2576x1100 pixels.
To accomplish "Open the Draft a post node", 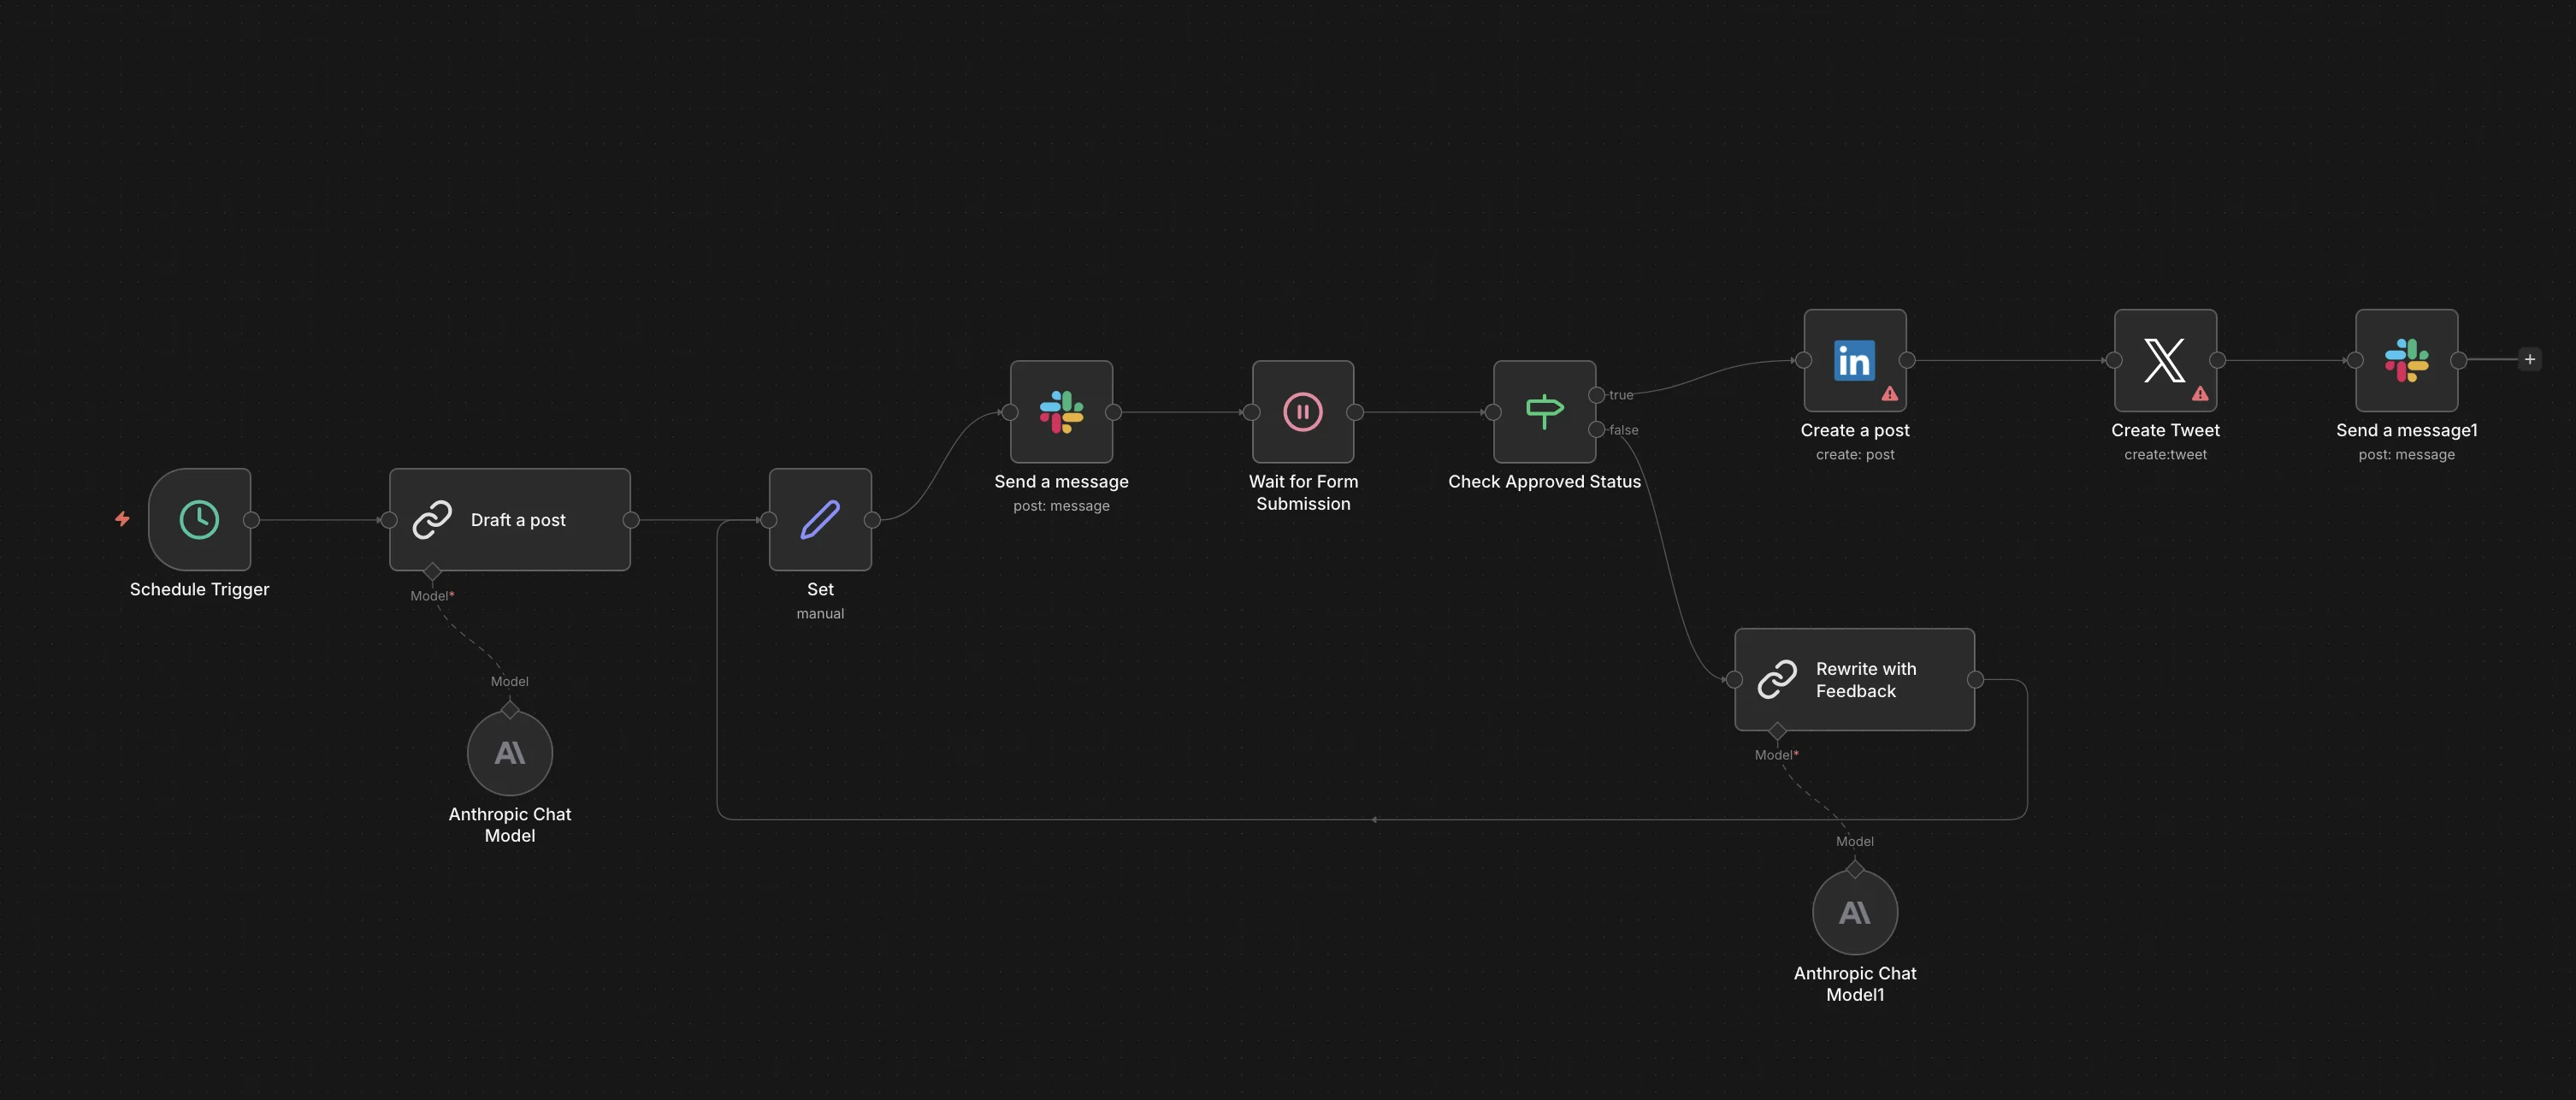I will (510, 519).
